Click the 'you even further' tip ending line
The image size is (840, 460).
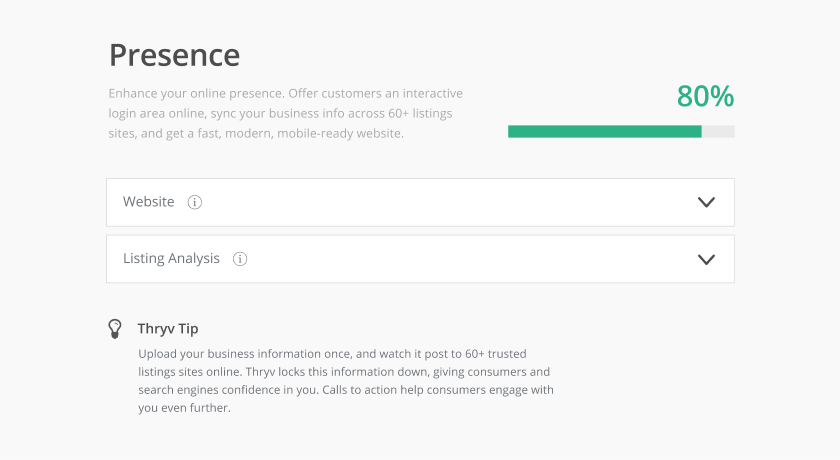[x=184, y=408]
